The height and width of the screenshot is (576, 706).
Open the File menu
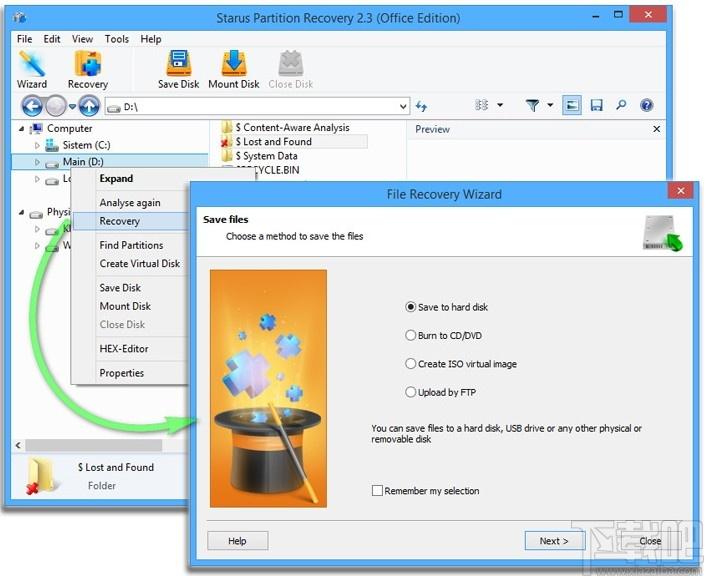pos(24,39)
